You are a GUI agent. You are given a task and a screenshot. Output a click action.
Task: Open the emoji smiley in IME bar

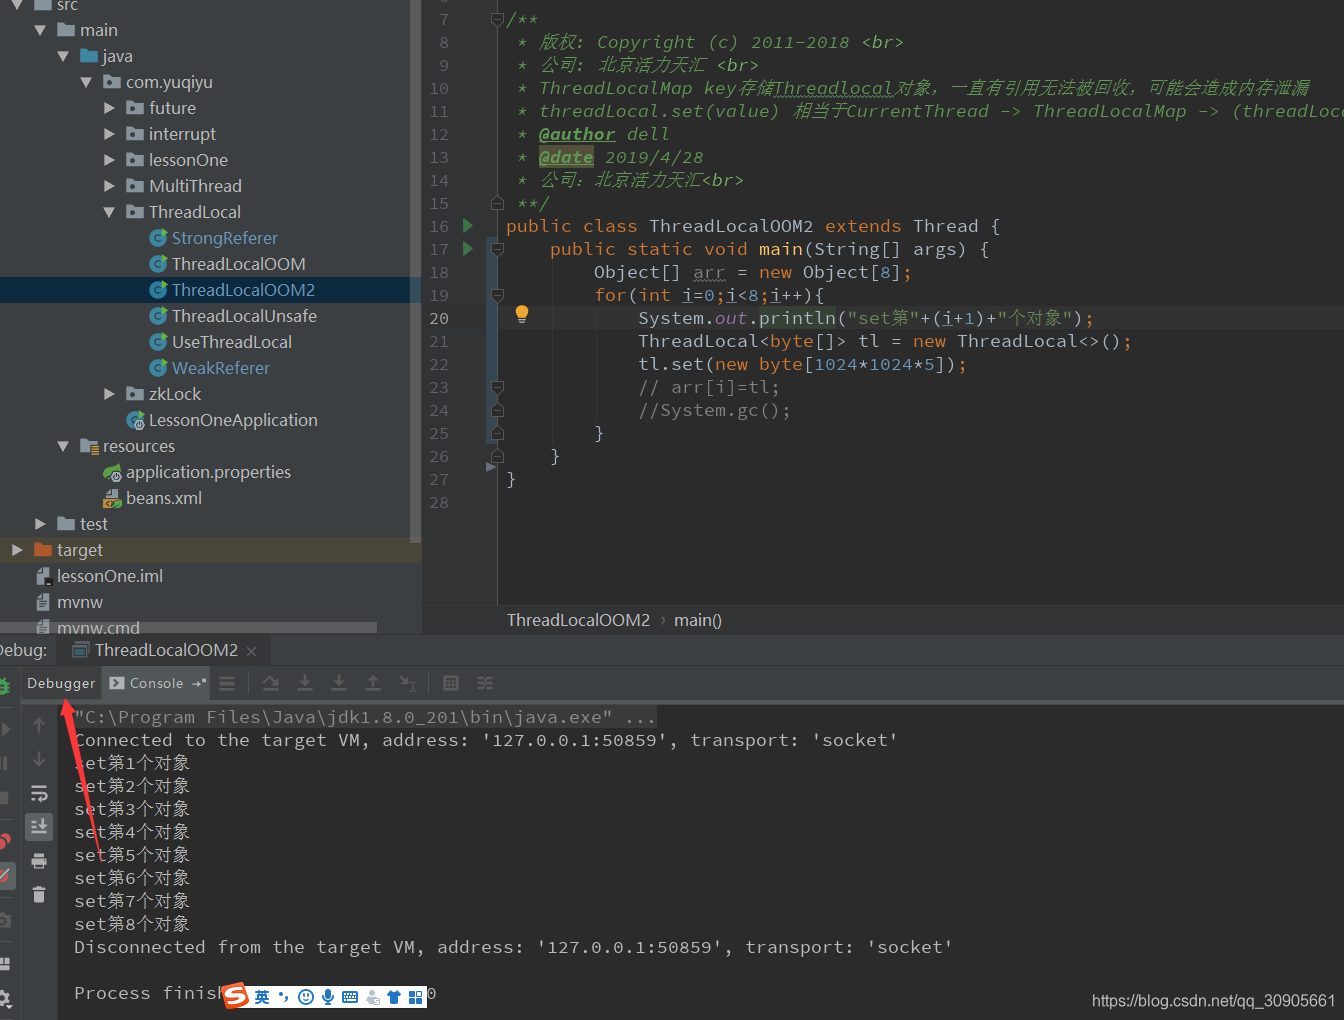306,997
